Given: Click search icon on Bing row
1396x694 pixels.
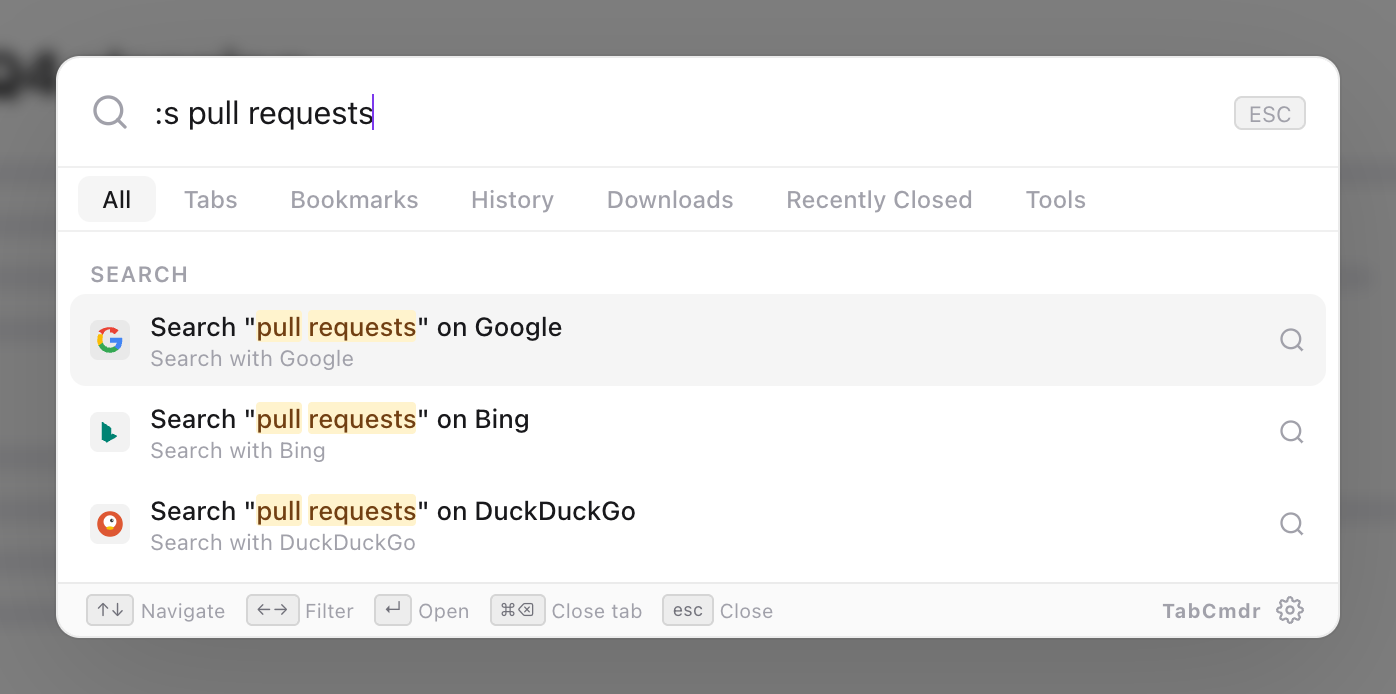Looking at the screenshot, I should [1292, 432].
